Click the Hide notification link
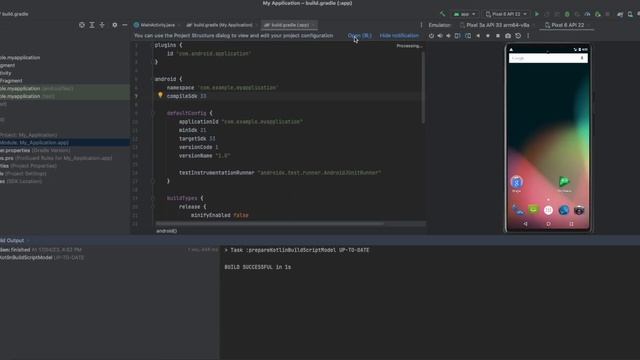 (399, 36)
